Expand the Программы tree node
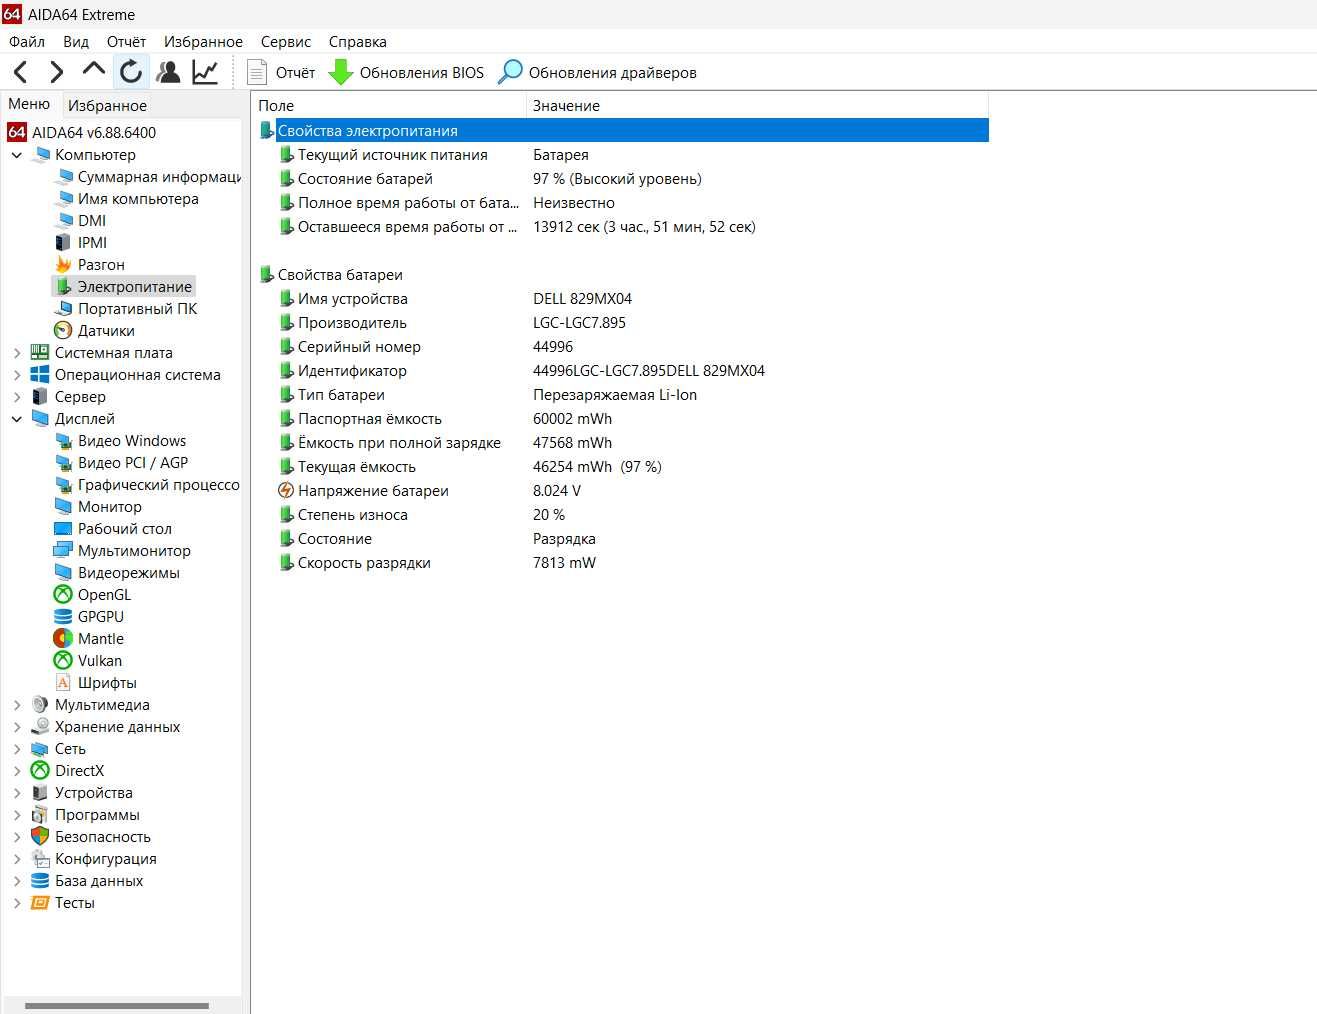The width and height of the screenshot is (1317, 1014). coord(17,815)
